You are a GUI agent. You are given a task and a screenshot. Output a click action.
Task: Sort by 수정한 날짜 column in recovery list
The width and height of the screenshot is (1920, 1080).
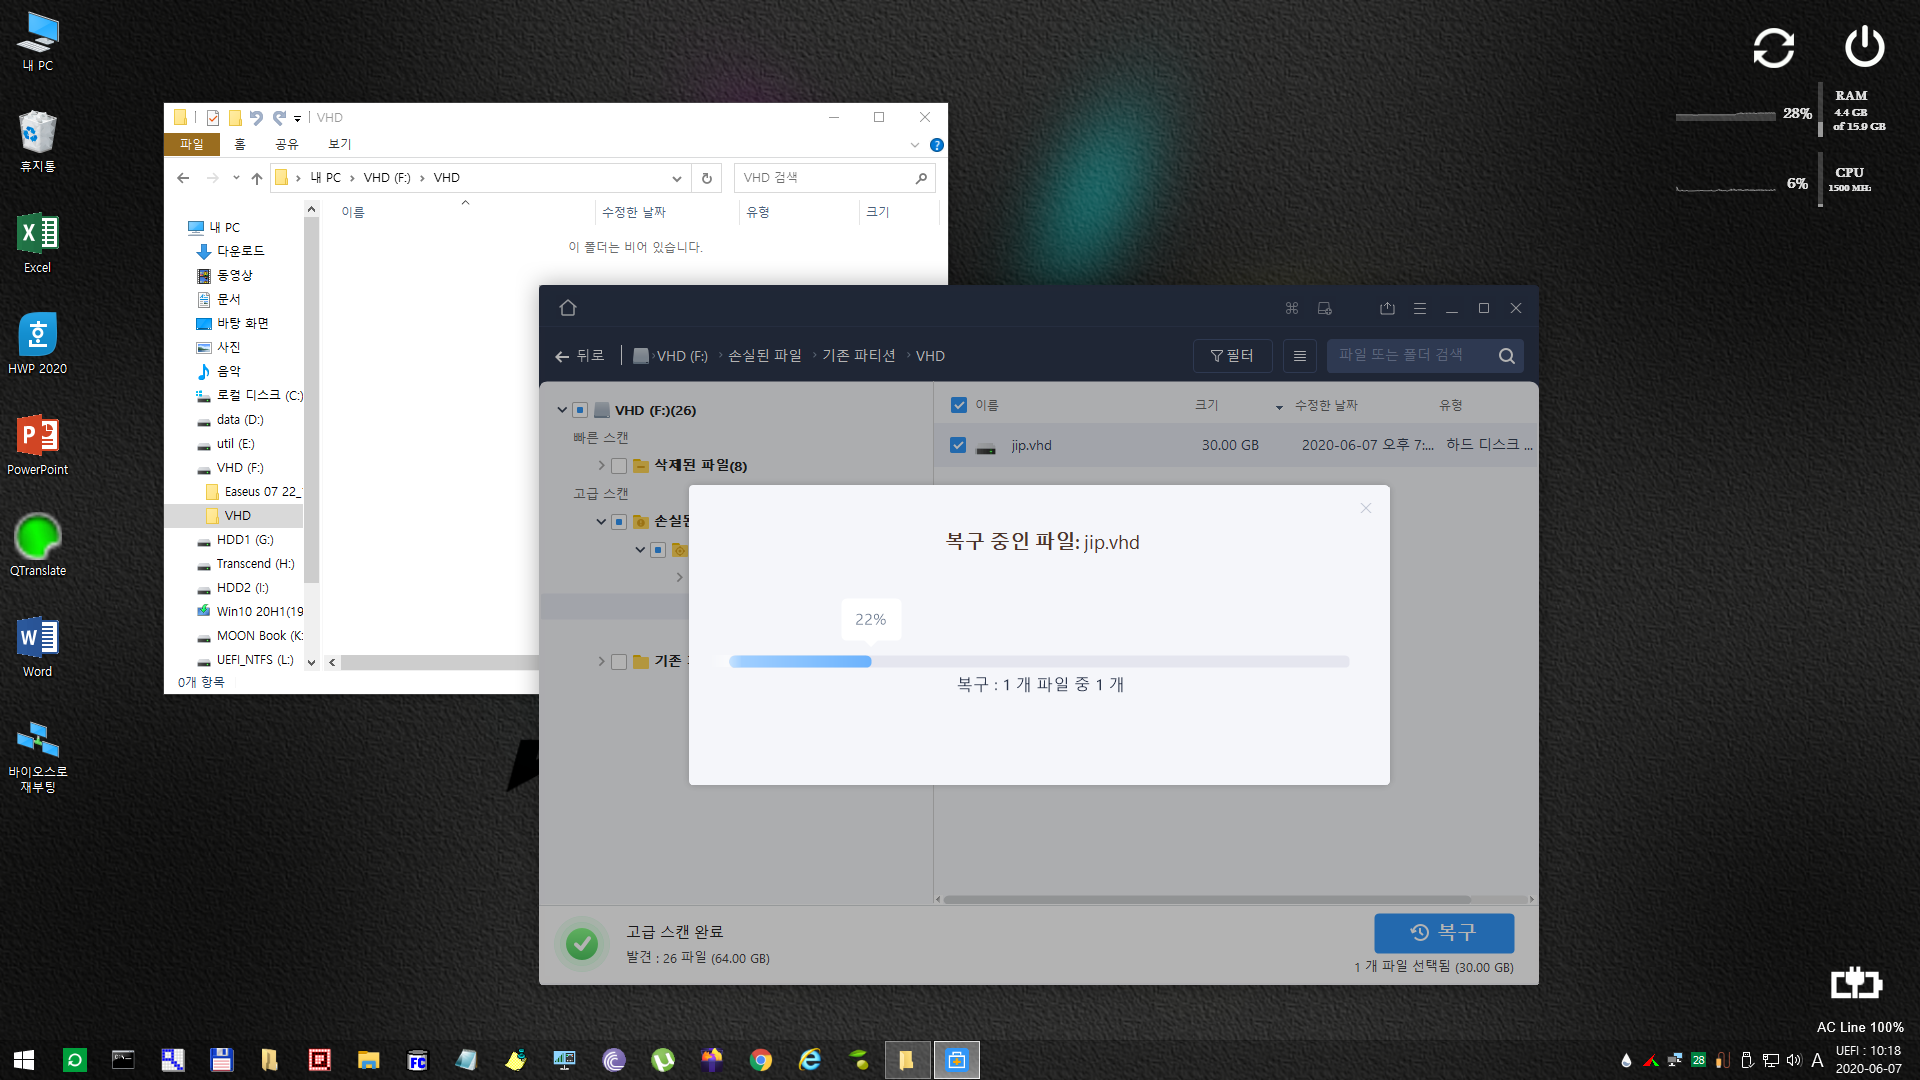click(1326, 405)
